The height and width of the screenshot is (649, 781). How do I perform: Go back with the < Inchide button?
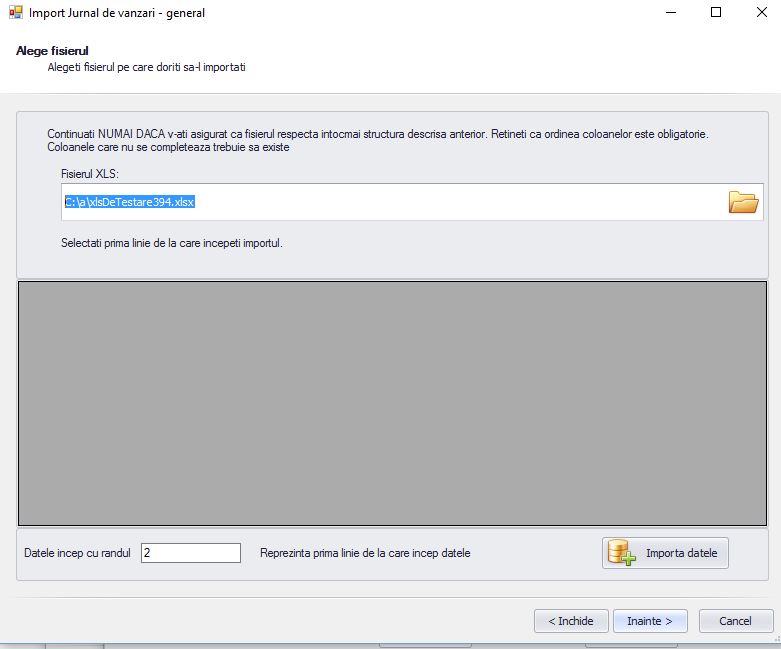570,621
